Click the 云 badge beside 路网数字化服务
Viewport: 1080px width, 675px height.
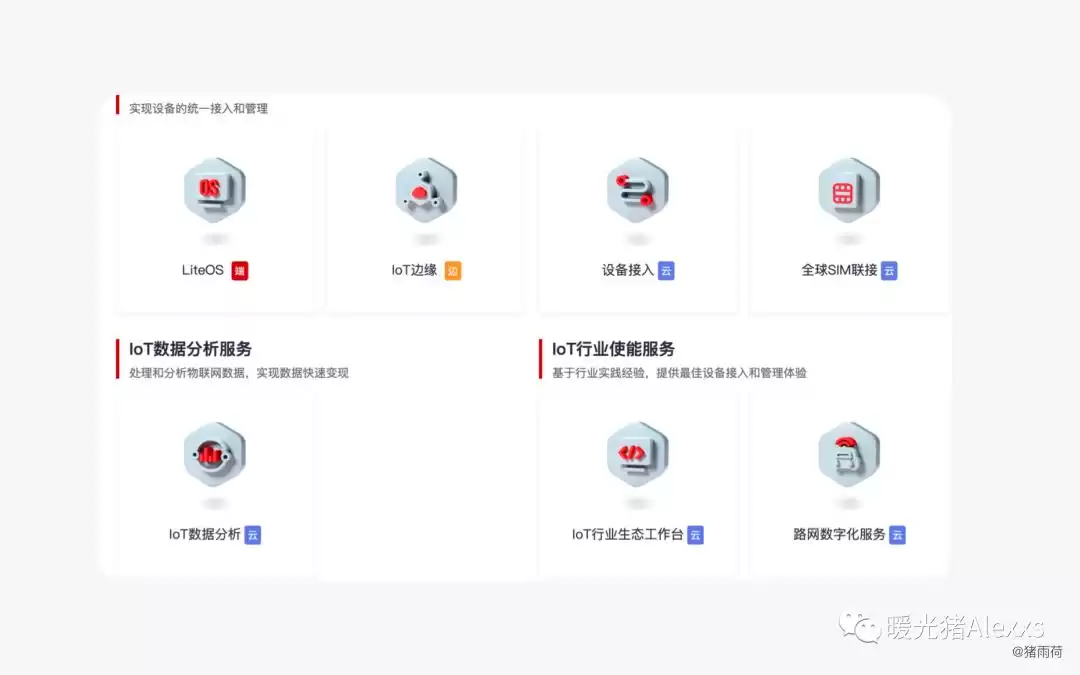(897, 535)
